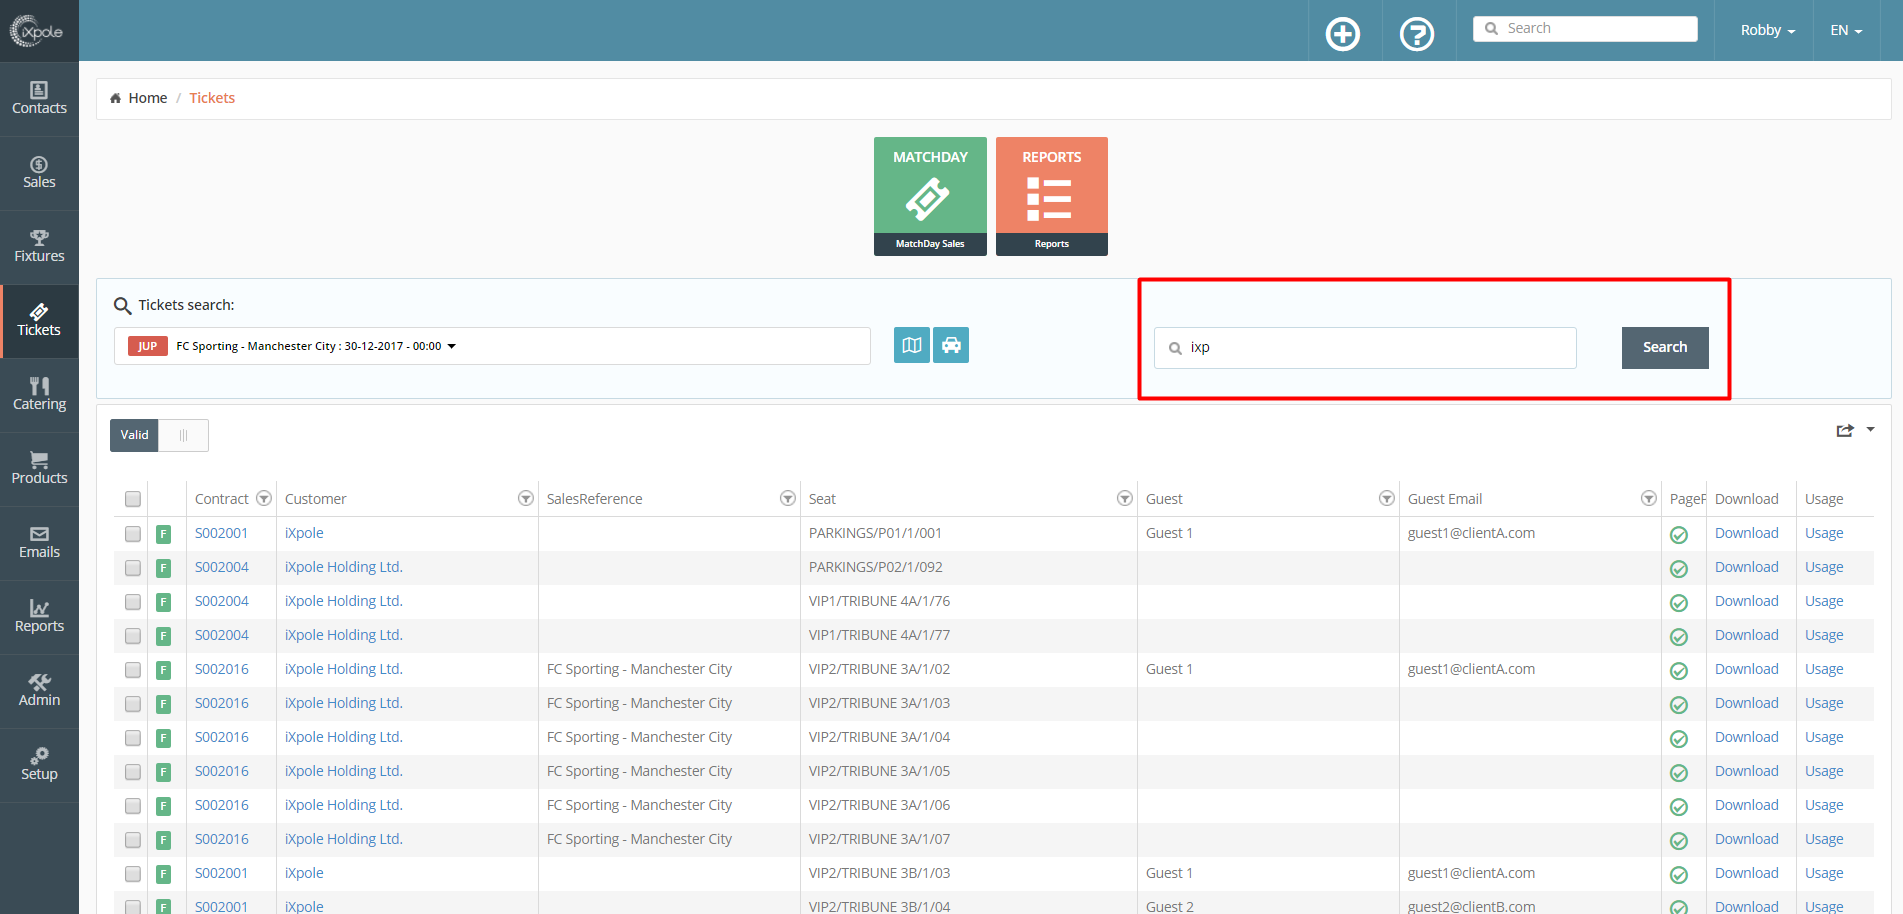Expand the export options caret

1870,429
